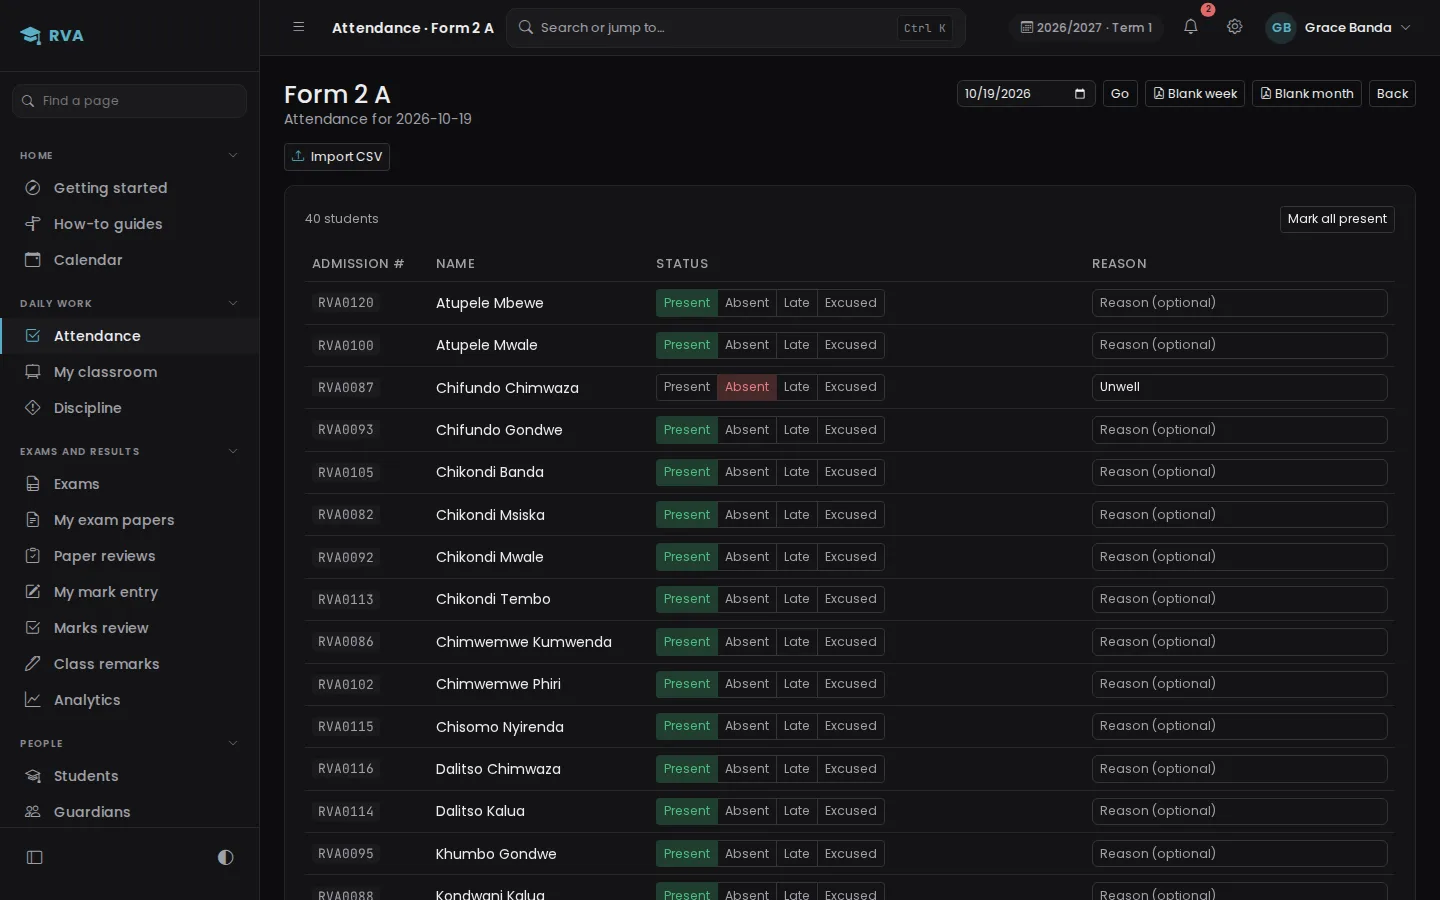Mark Atupele Mwale as Late

797,345
